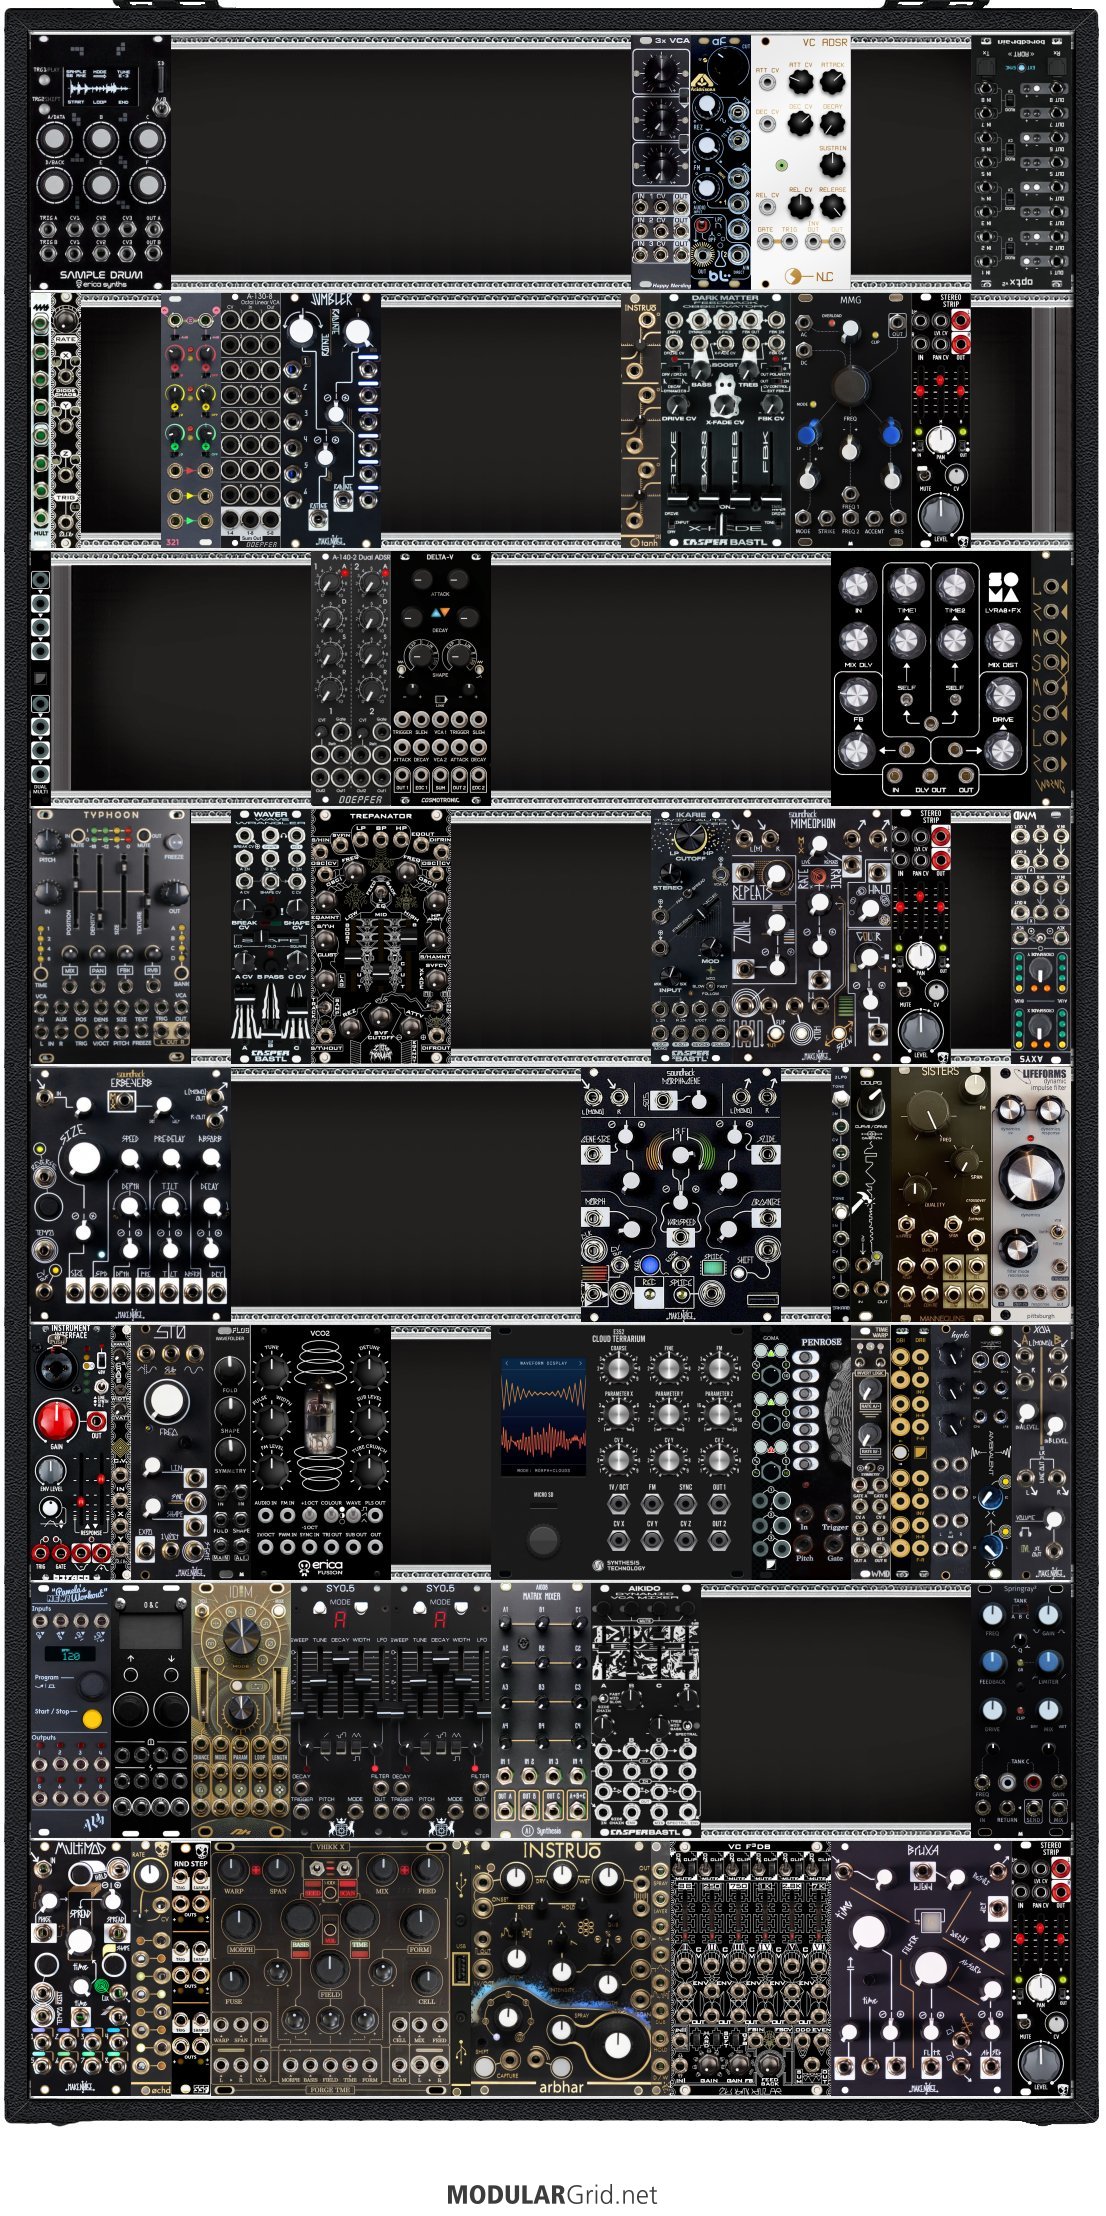Open the Doepfer A-130-8 Octal Linear VCA

(251, 420)
